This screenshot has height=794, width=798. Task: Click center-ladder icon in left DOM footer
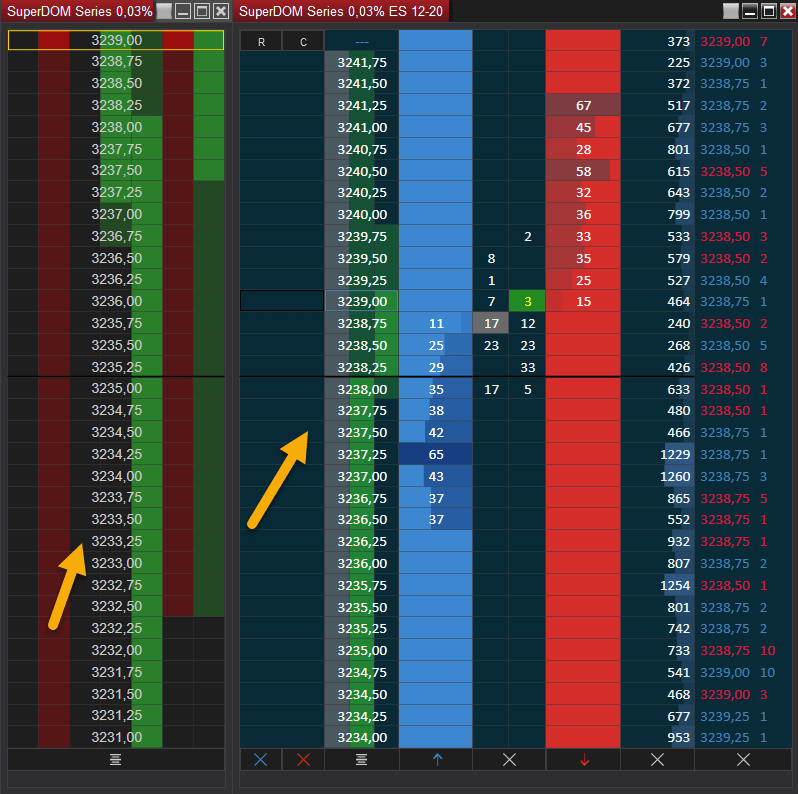[x=116, y=760]
